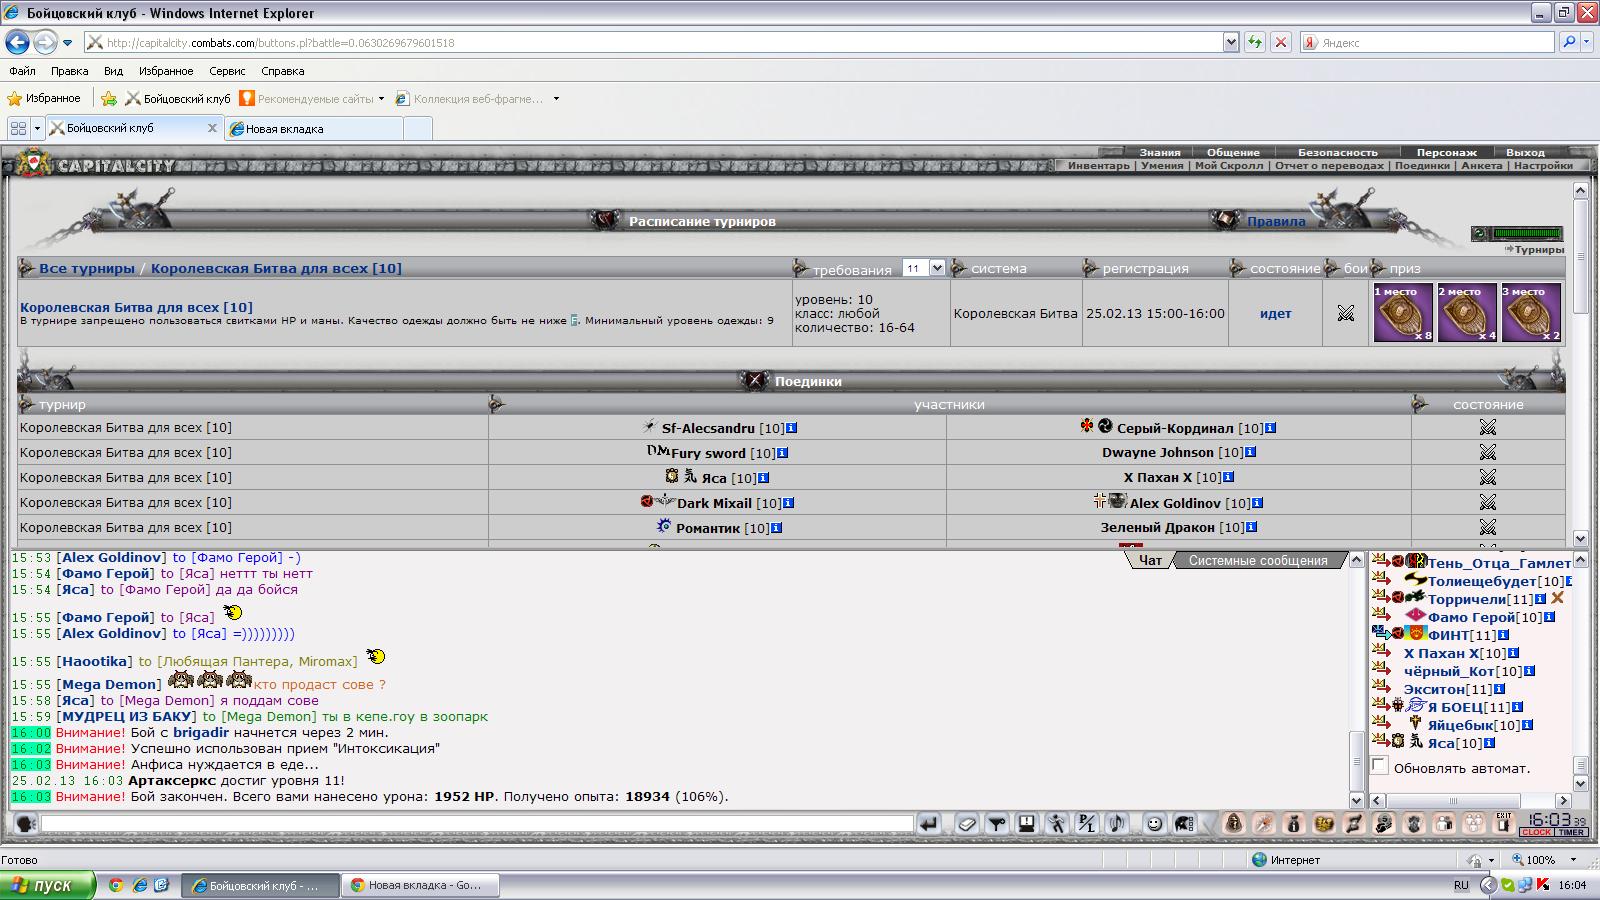
Task: Click the P/L translit icon
Action: click(x=1086, y=823)
